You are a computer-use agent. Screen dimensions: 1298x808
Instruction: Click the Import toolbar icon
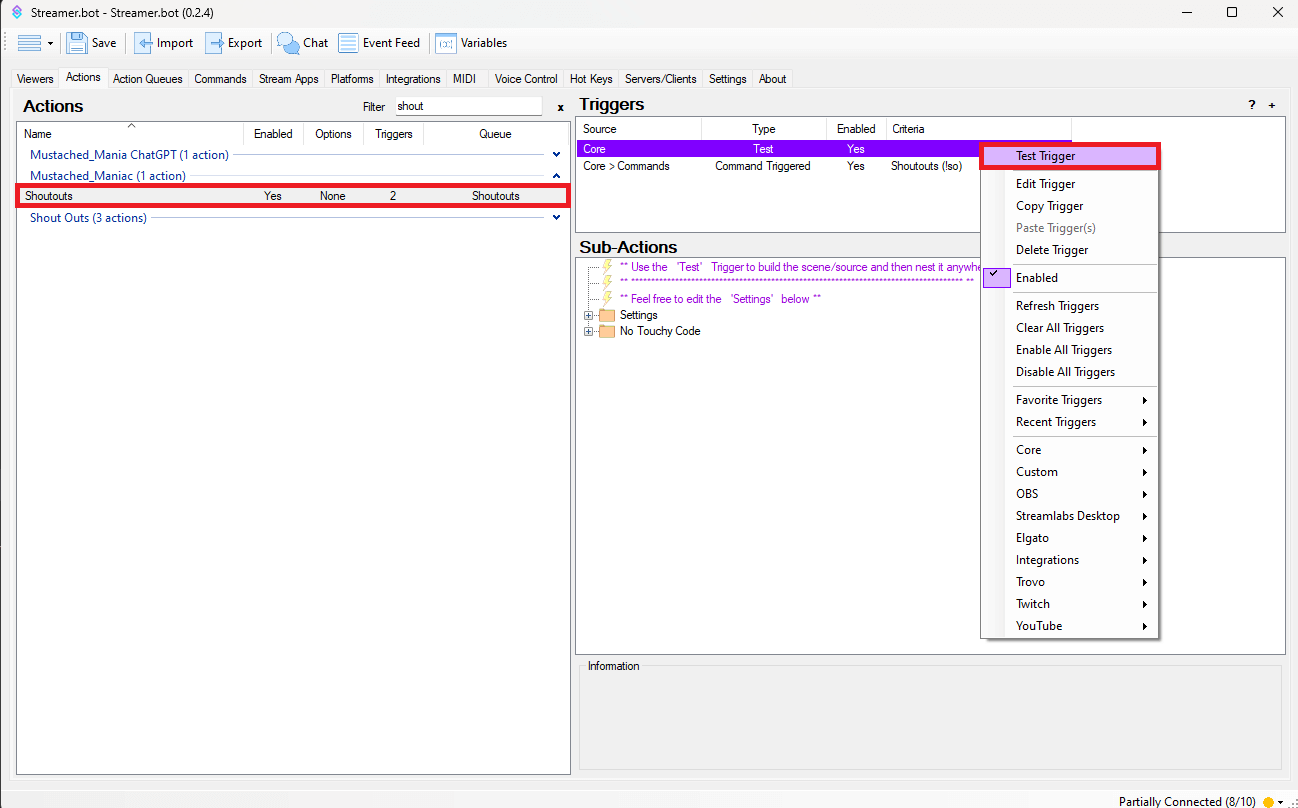point(145,43)
